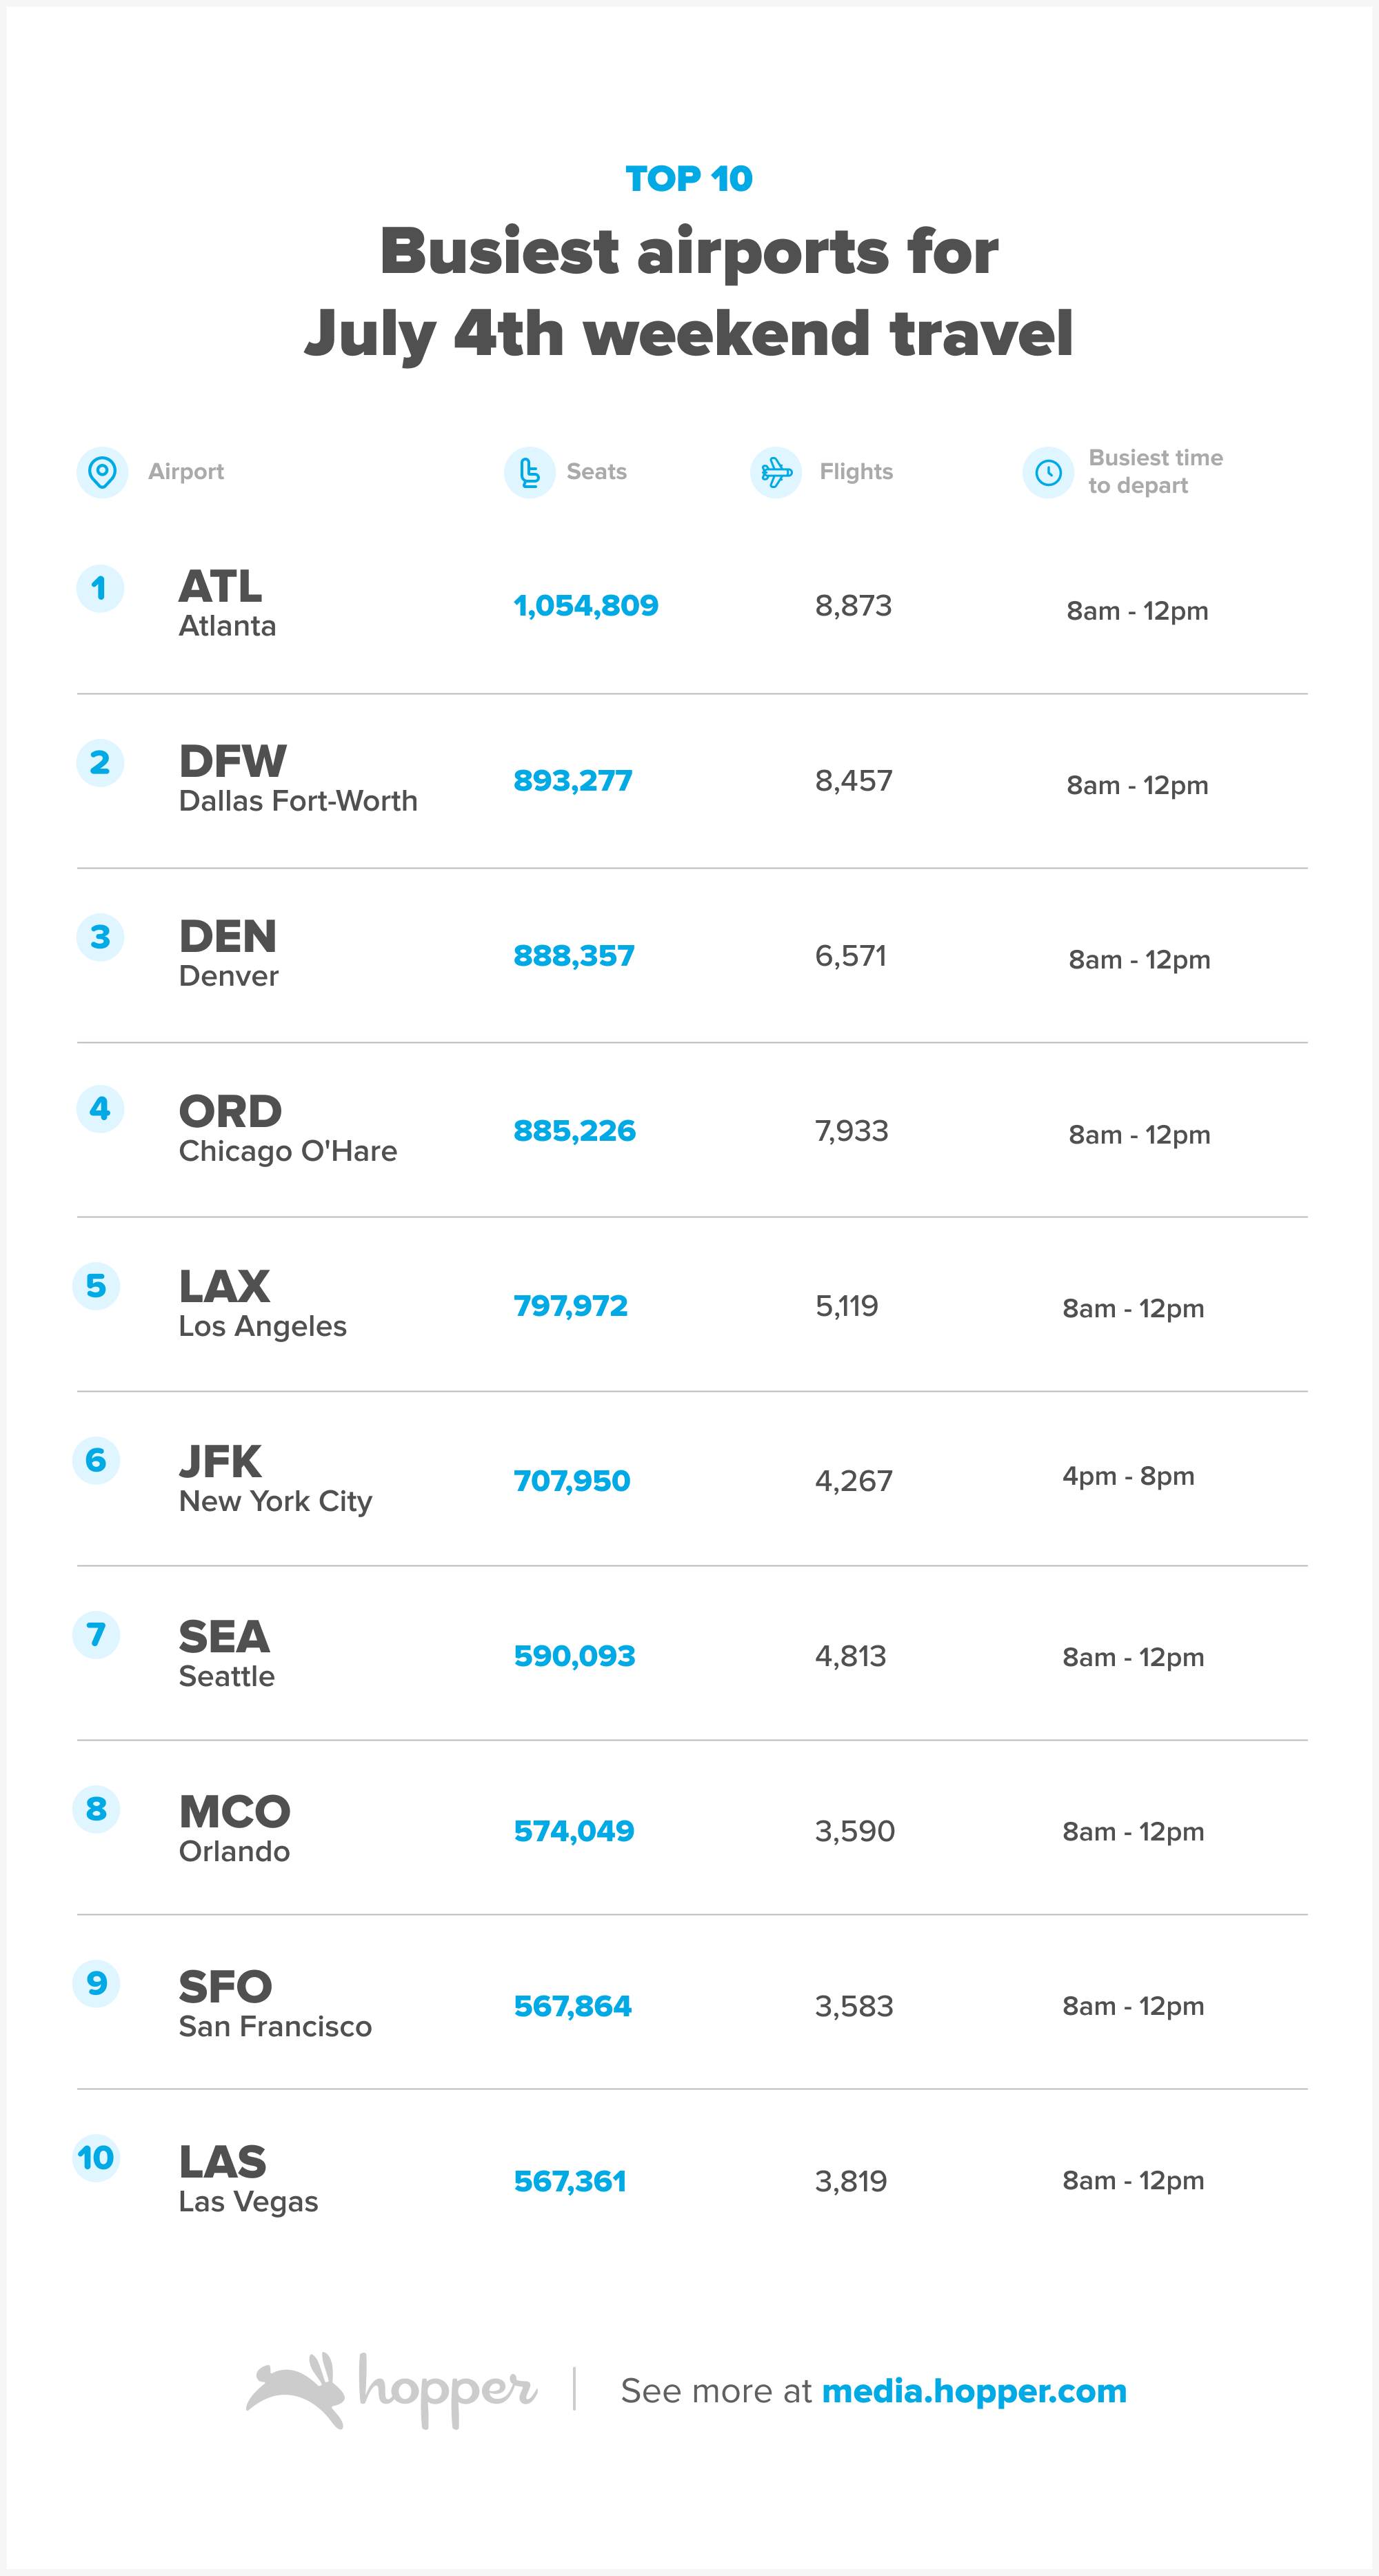Select the Busiest time to depart header
Viewport: 1379px width, 2576px height.
pyautogui.click(x=1155, y=472)
